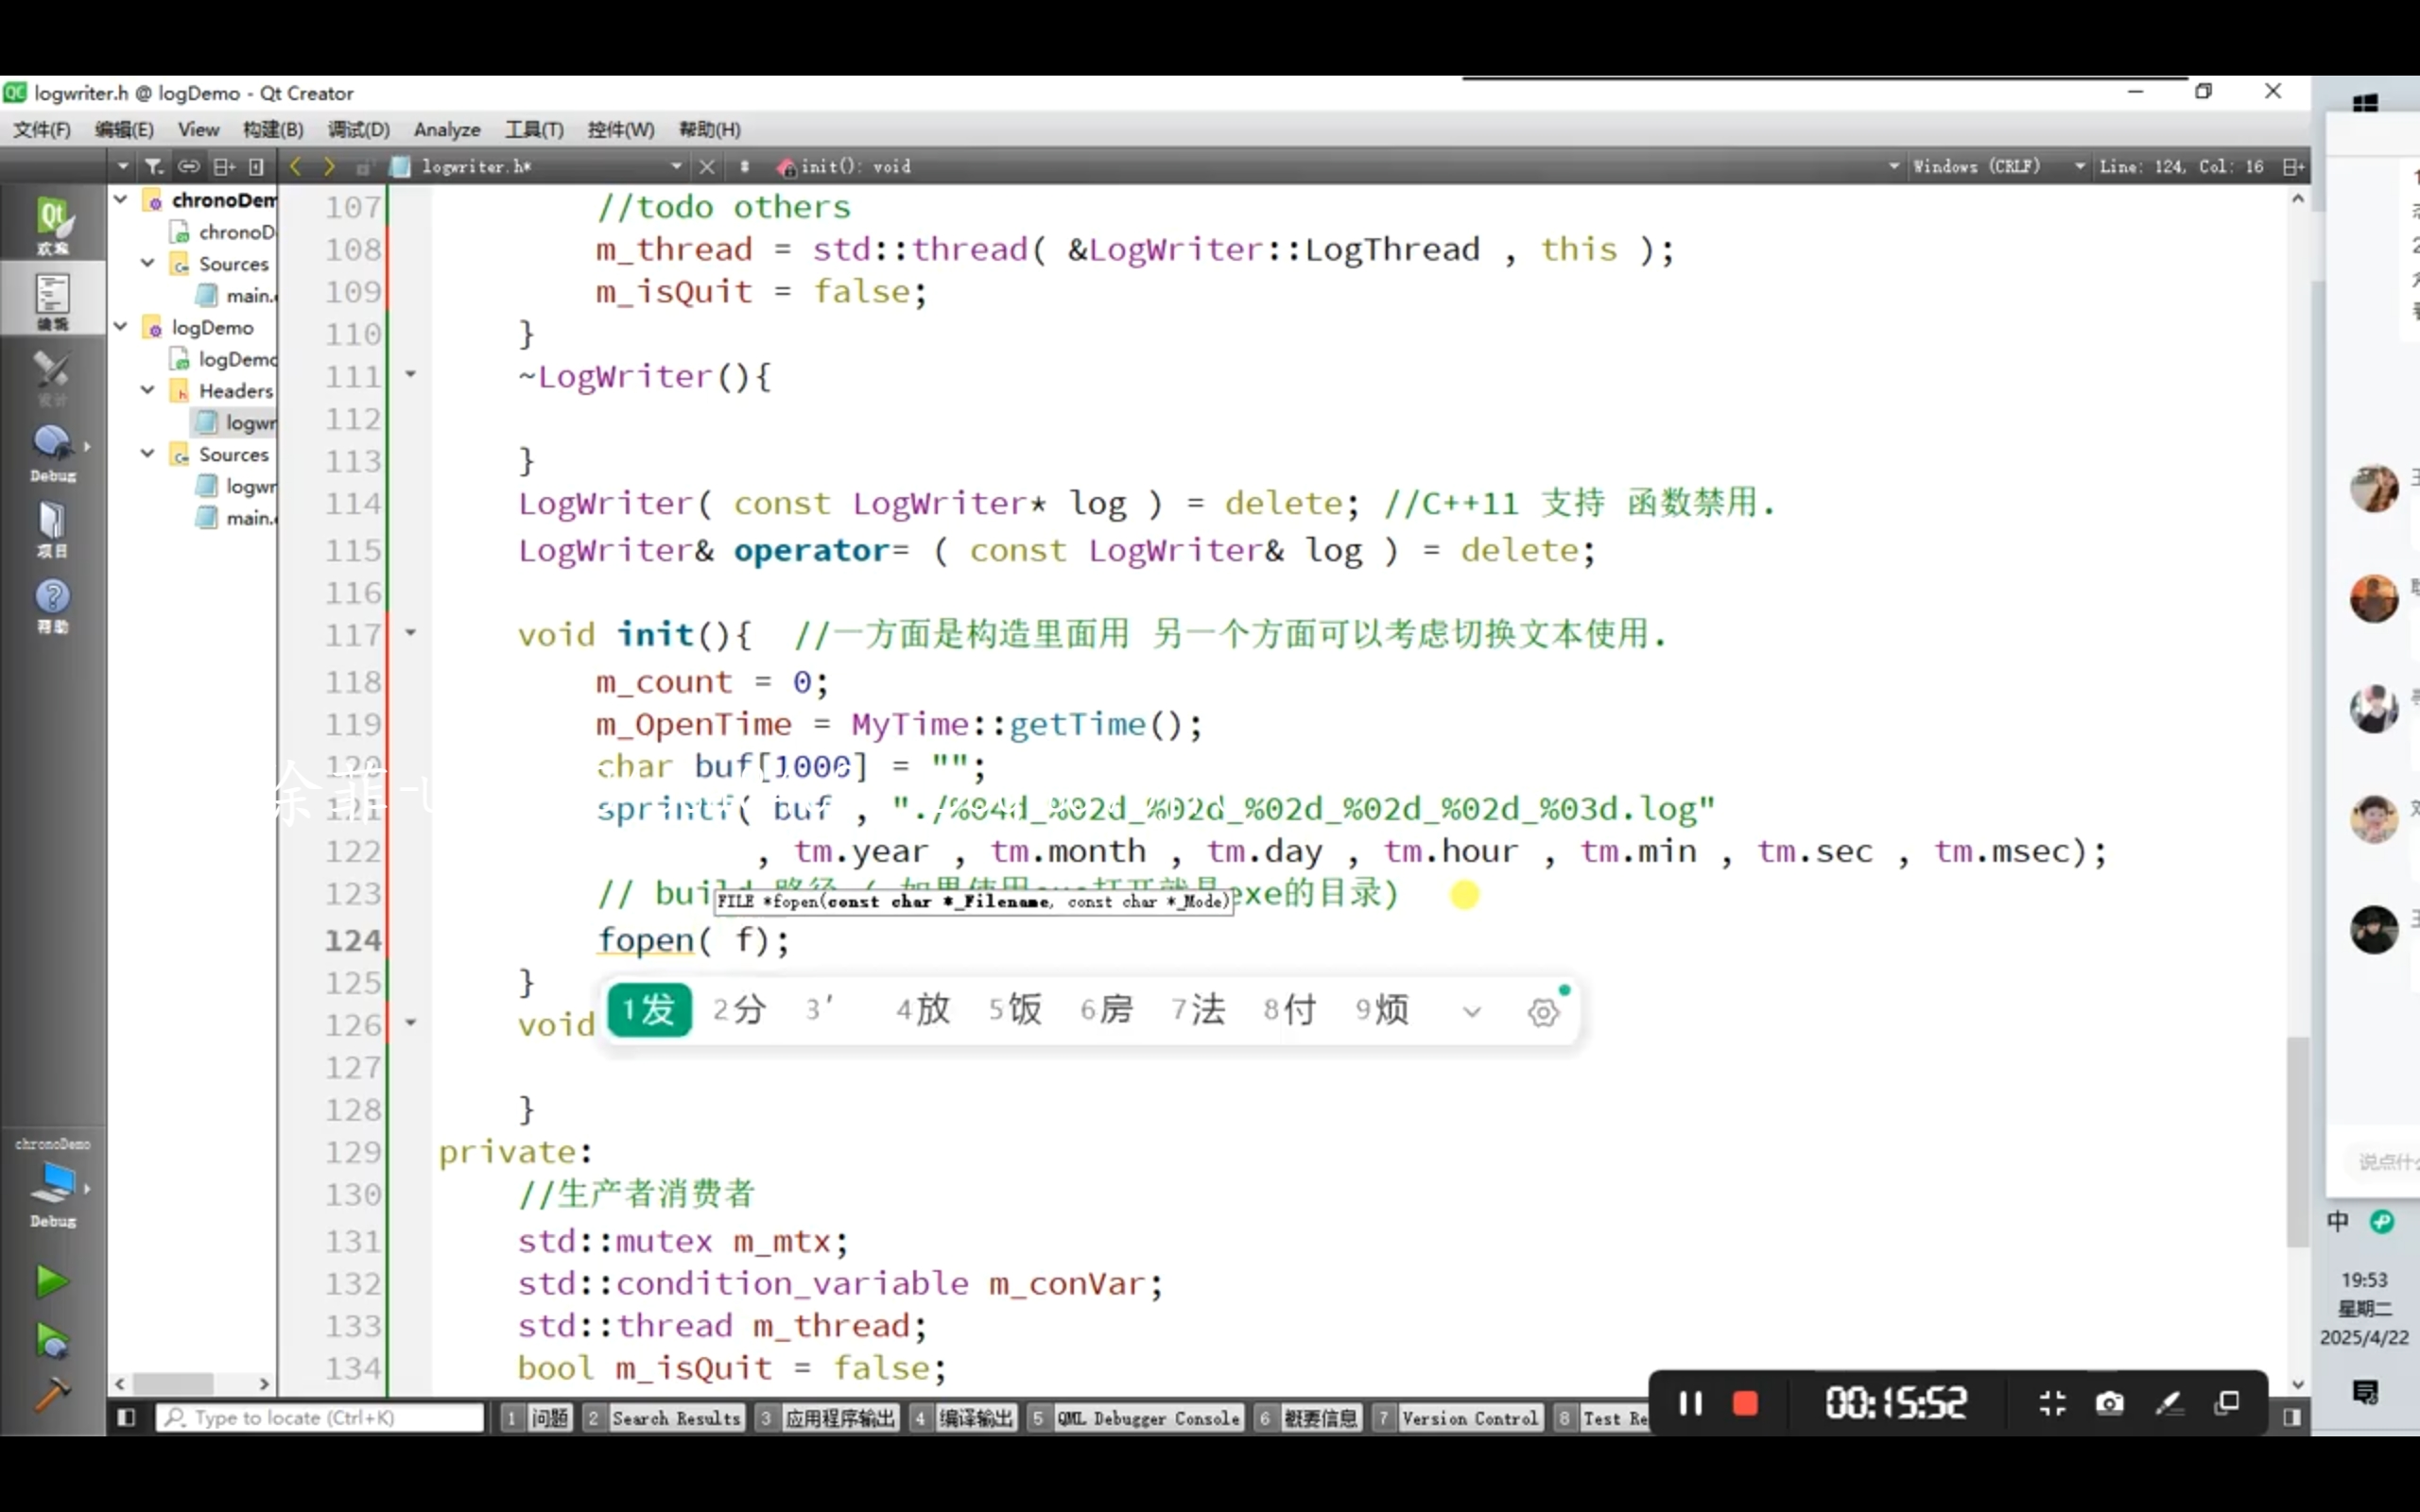Viewport: 2420px width, 1512px height.
Task: Open the Search Results output tab
Action: [x=675, y=1418]
